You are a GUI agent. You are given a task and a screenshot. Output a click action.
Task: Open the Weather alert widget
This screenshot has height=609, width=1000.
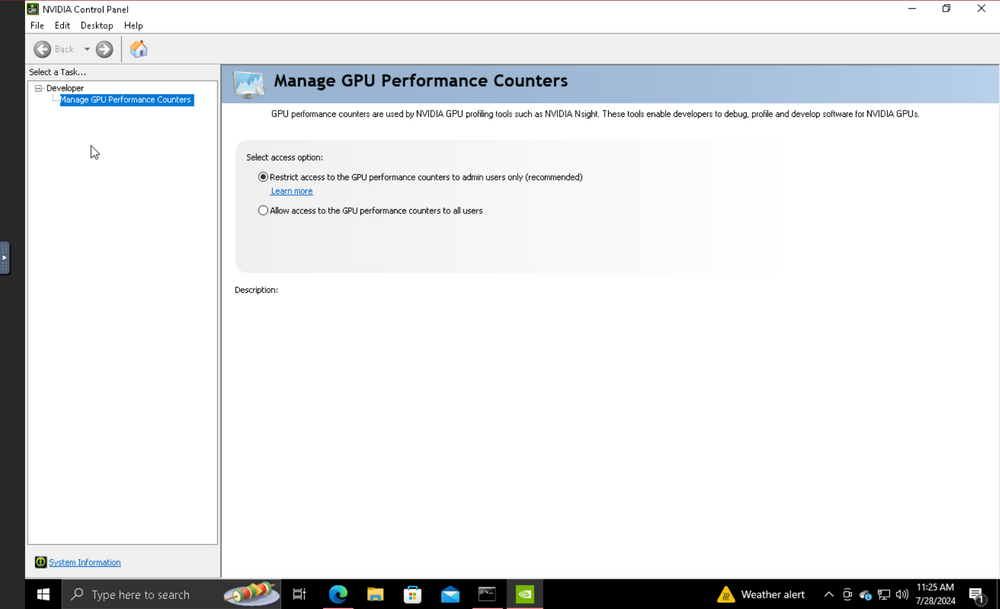tap(761, 594)
